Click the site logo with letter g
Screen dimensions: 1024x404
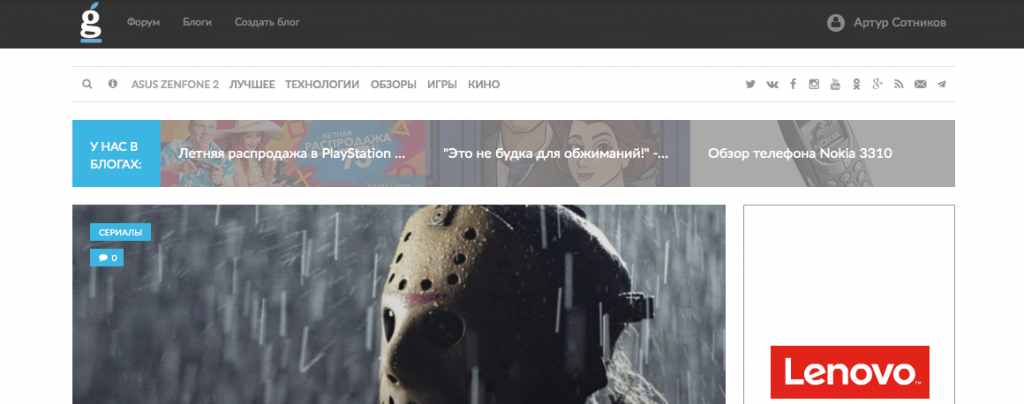(x=91, y=23)
